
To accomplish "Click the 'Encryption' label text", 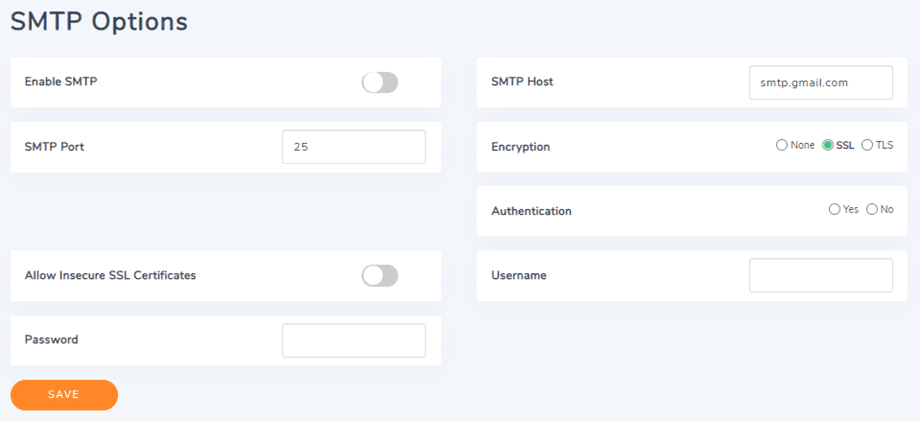I will [520, 147].
